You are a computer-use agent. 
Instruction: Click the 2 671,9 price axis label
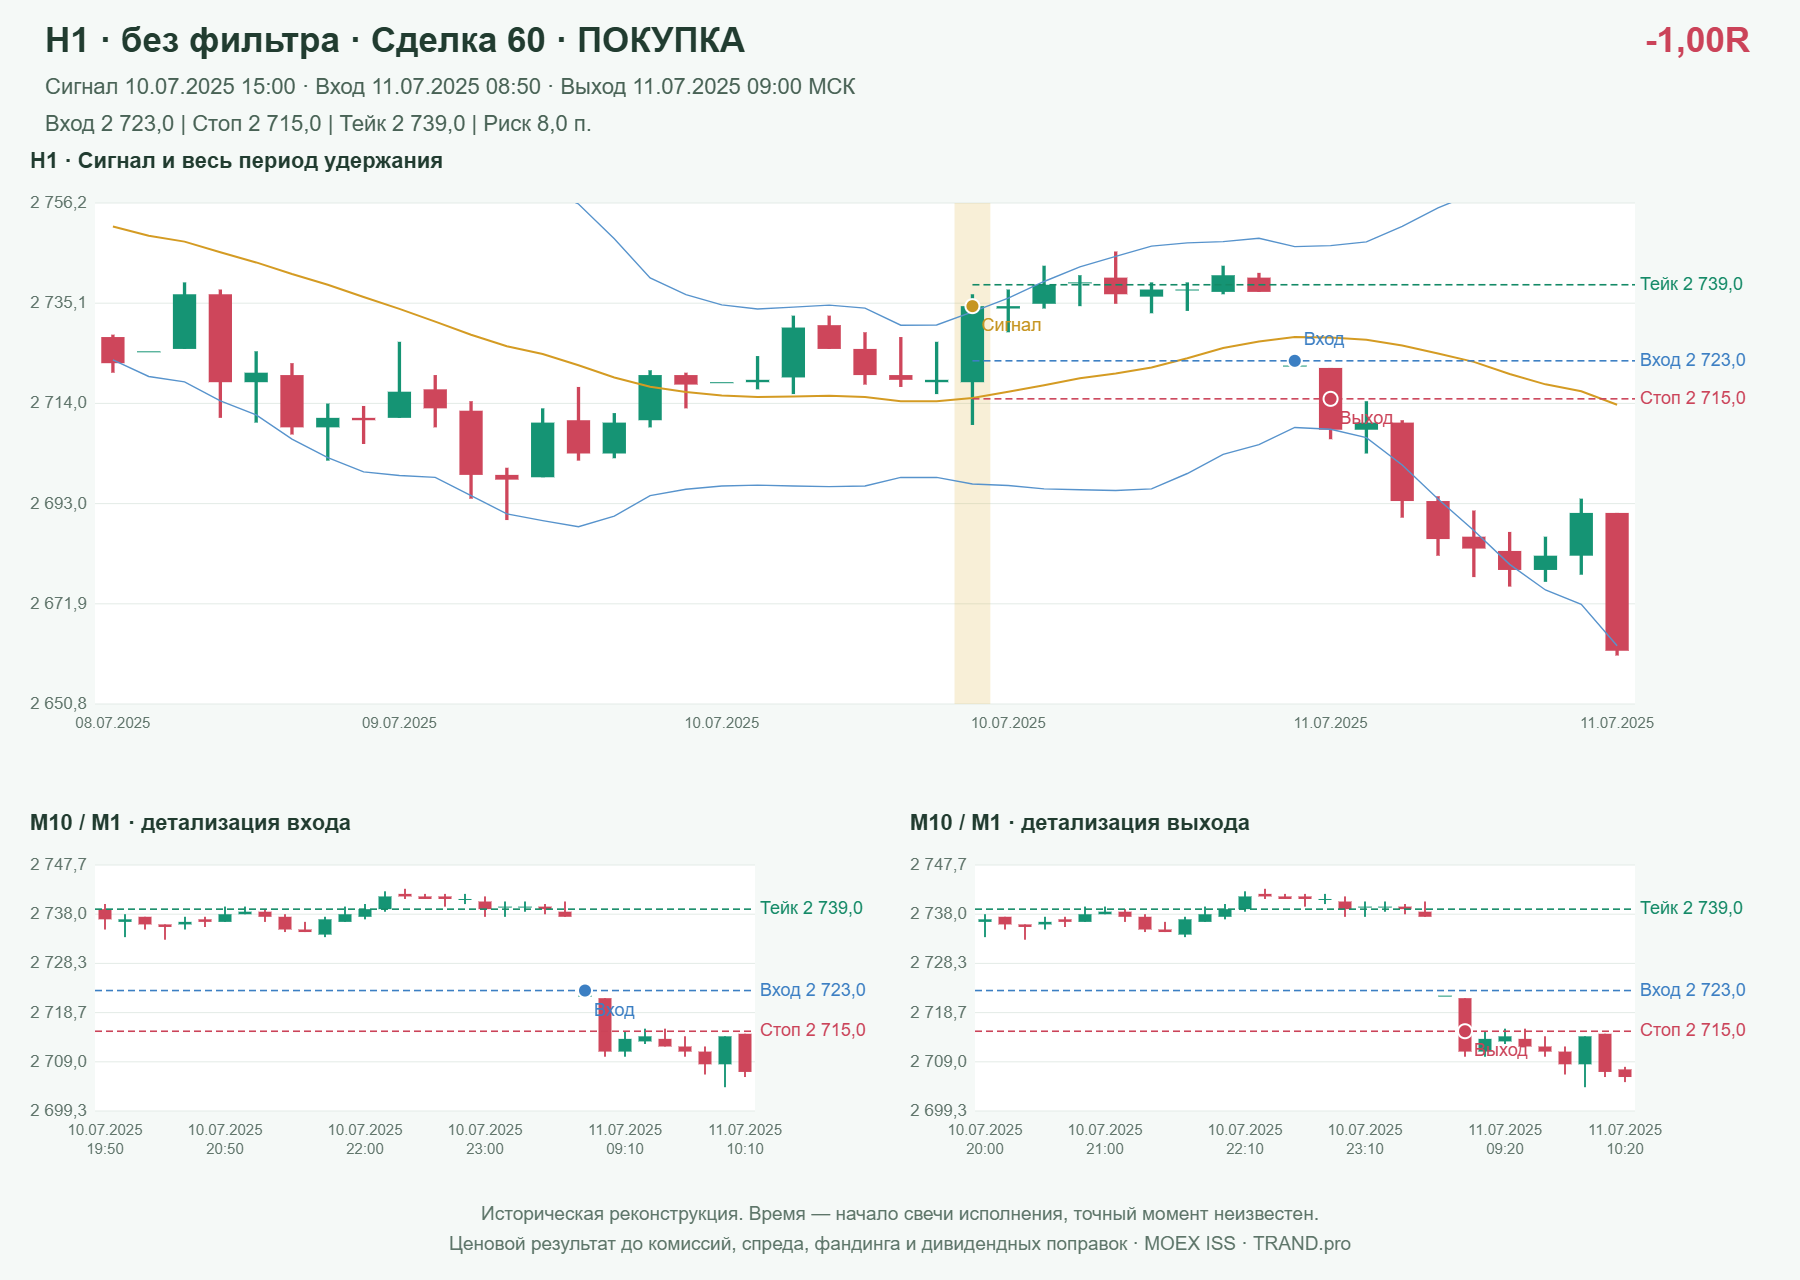[58, 604]
